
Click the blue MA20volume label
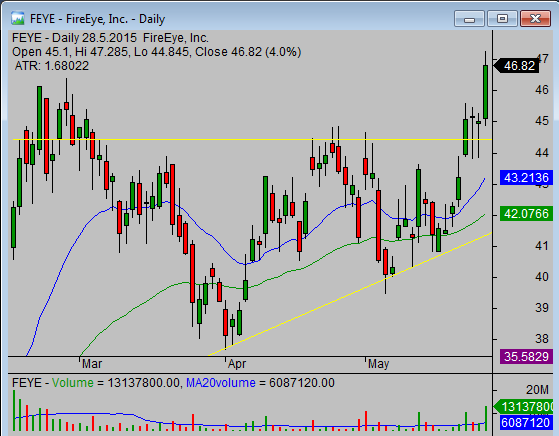(221, 383)
